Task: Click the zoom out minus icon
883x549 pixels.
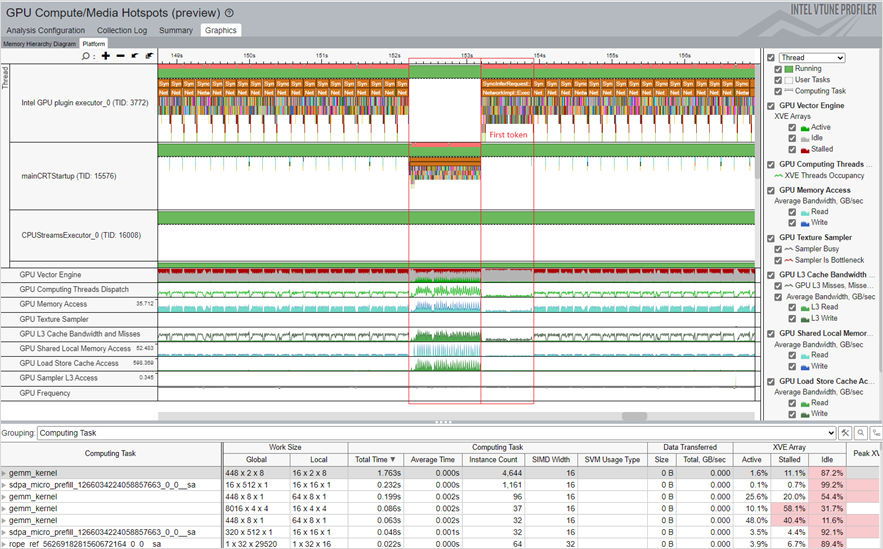Action: click(x=120, y=56)
